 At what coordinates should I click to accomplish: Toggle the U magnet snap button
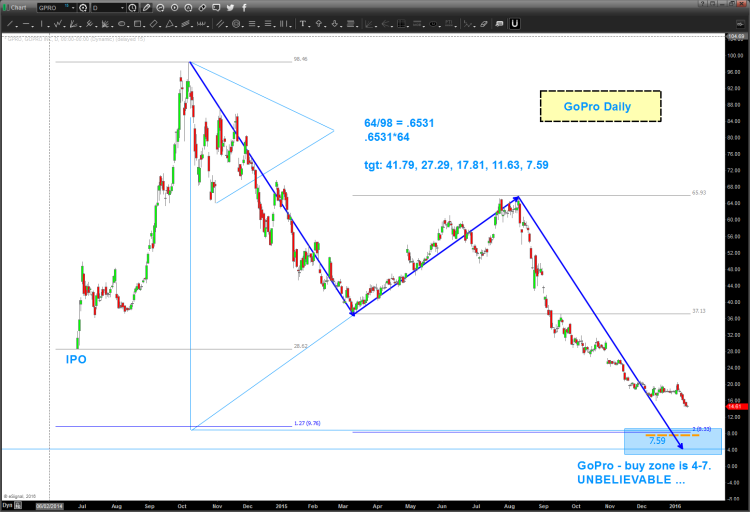point(515,23)
